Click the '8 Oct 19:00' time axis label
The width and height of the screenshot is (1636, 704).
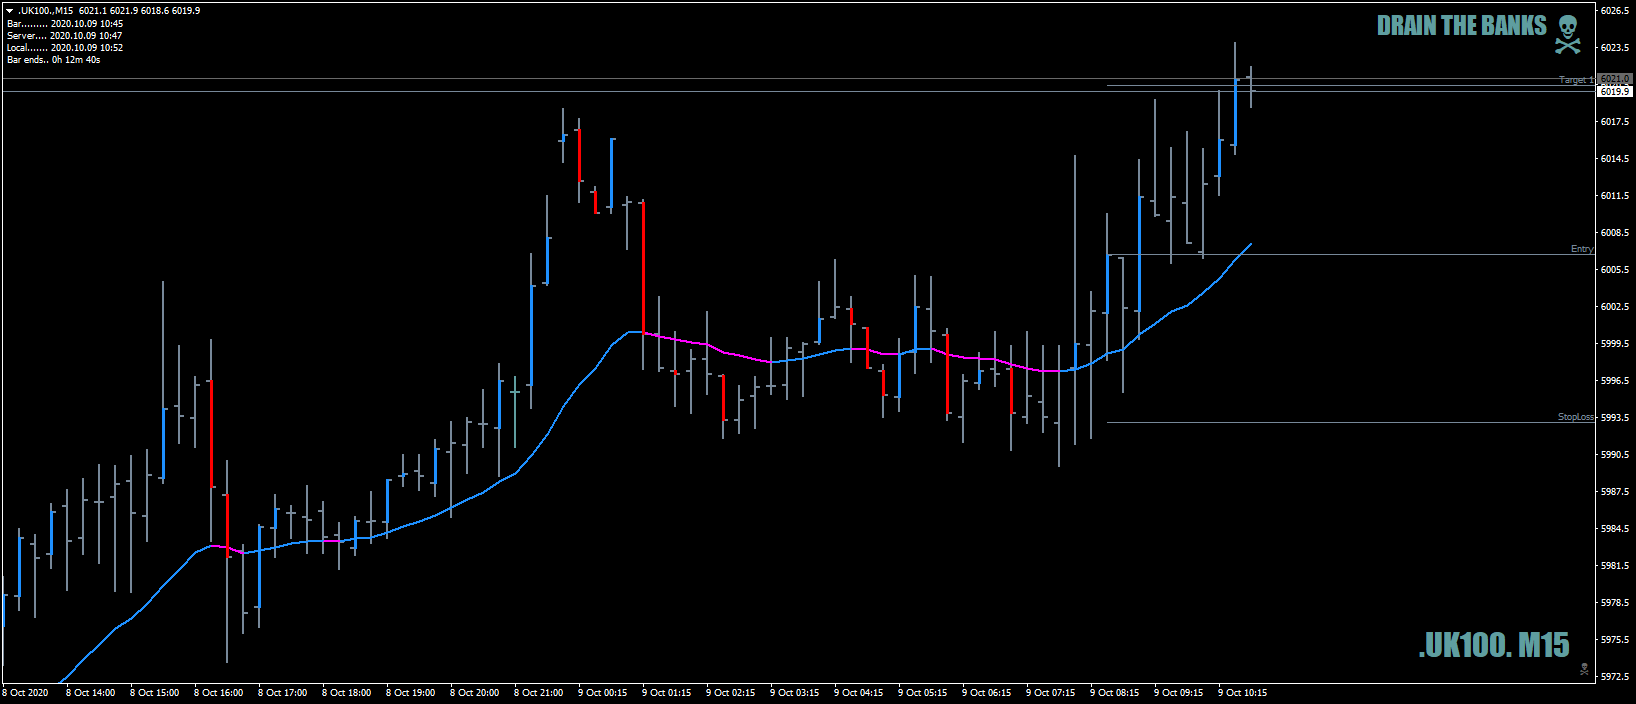coord(410,692)
